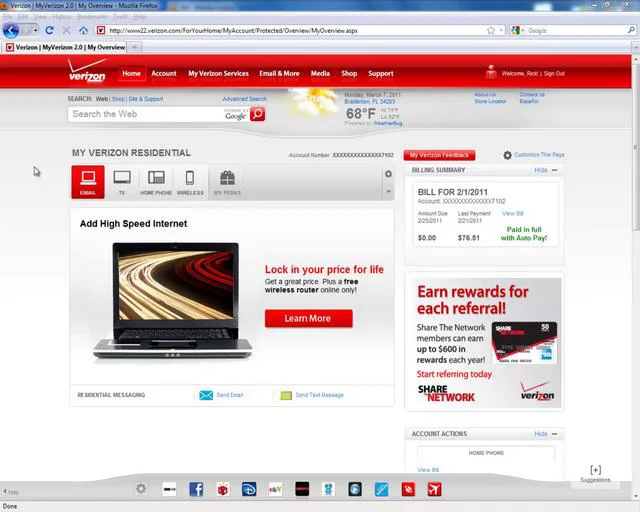Open the My Perks gift icon
The height and width of the screenshot is (512, 640).
(x=227, y=183)
